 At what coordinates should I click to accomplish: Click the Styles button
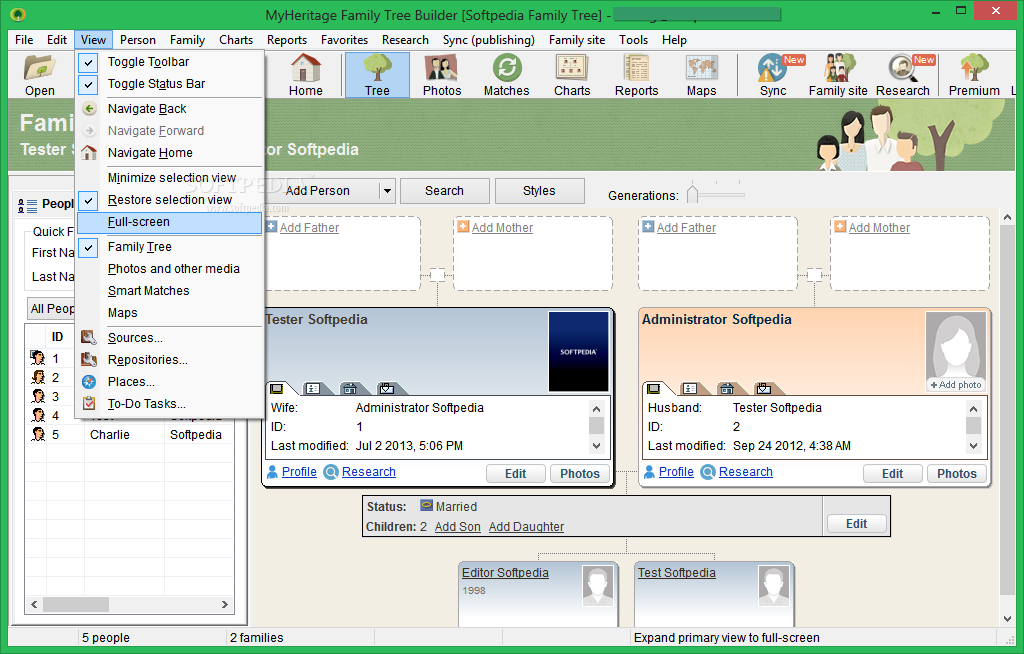pyautogui.click(x=539, y=191)
